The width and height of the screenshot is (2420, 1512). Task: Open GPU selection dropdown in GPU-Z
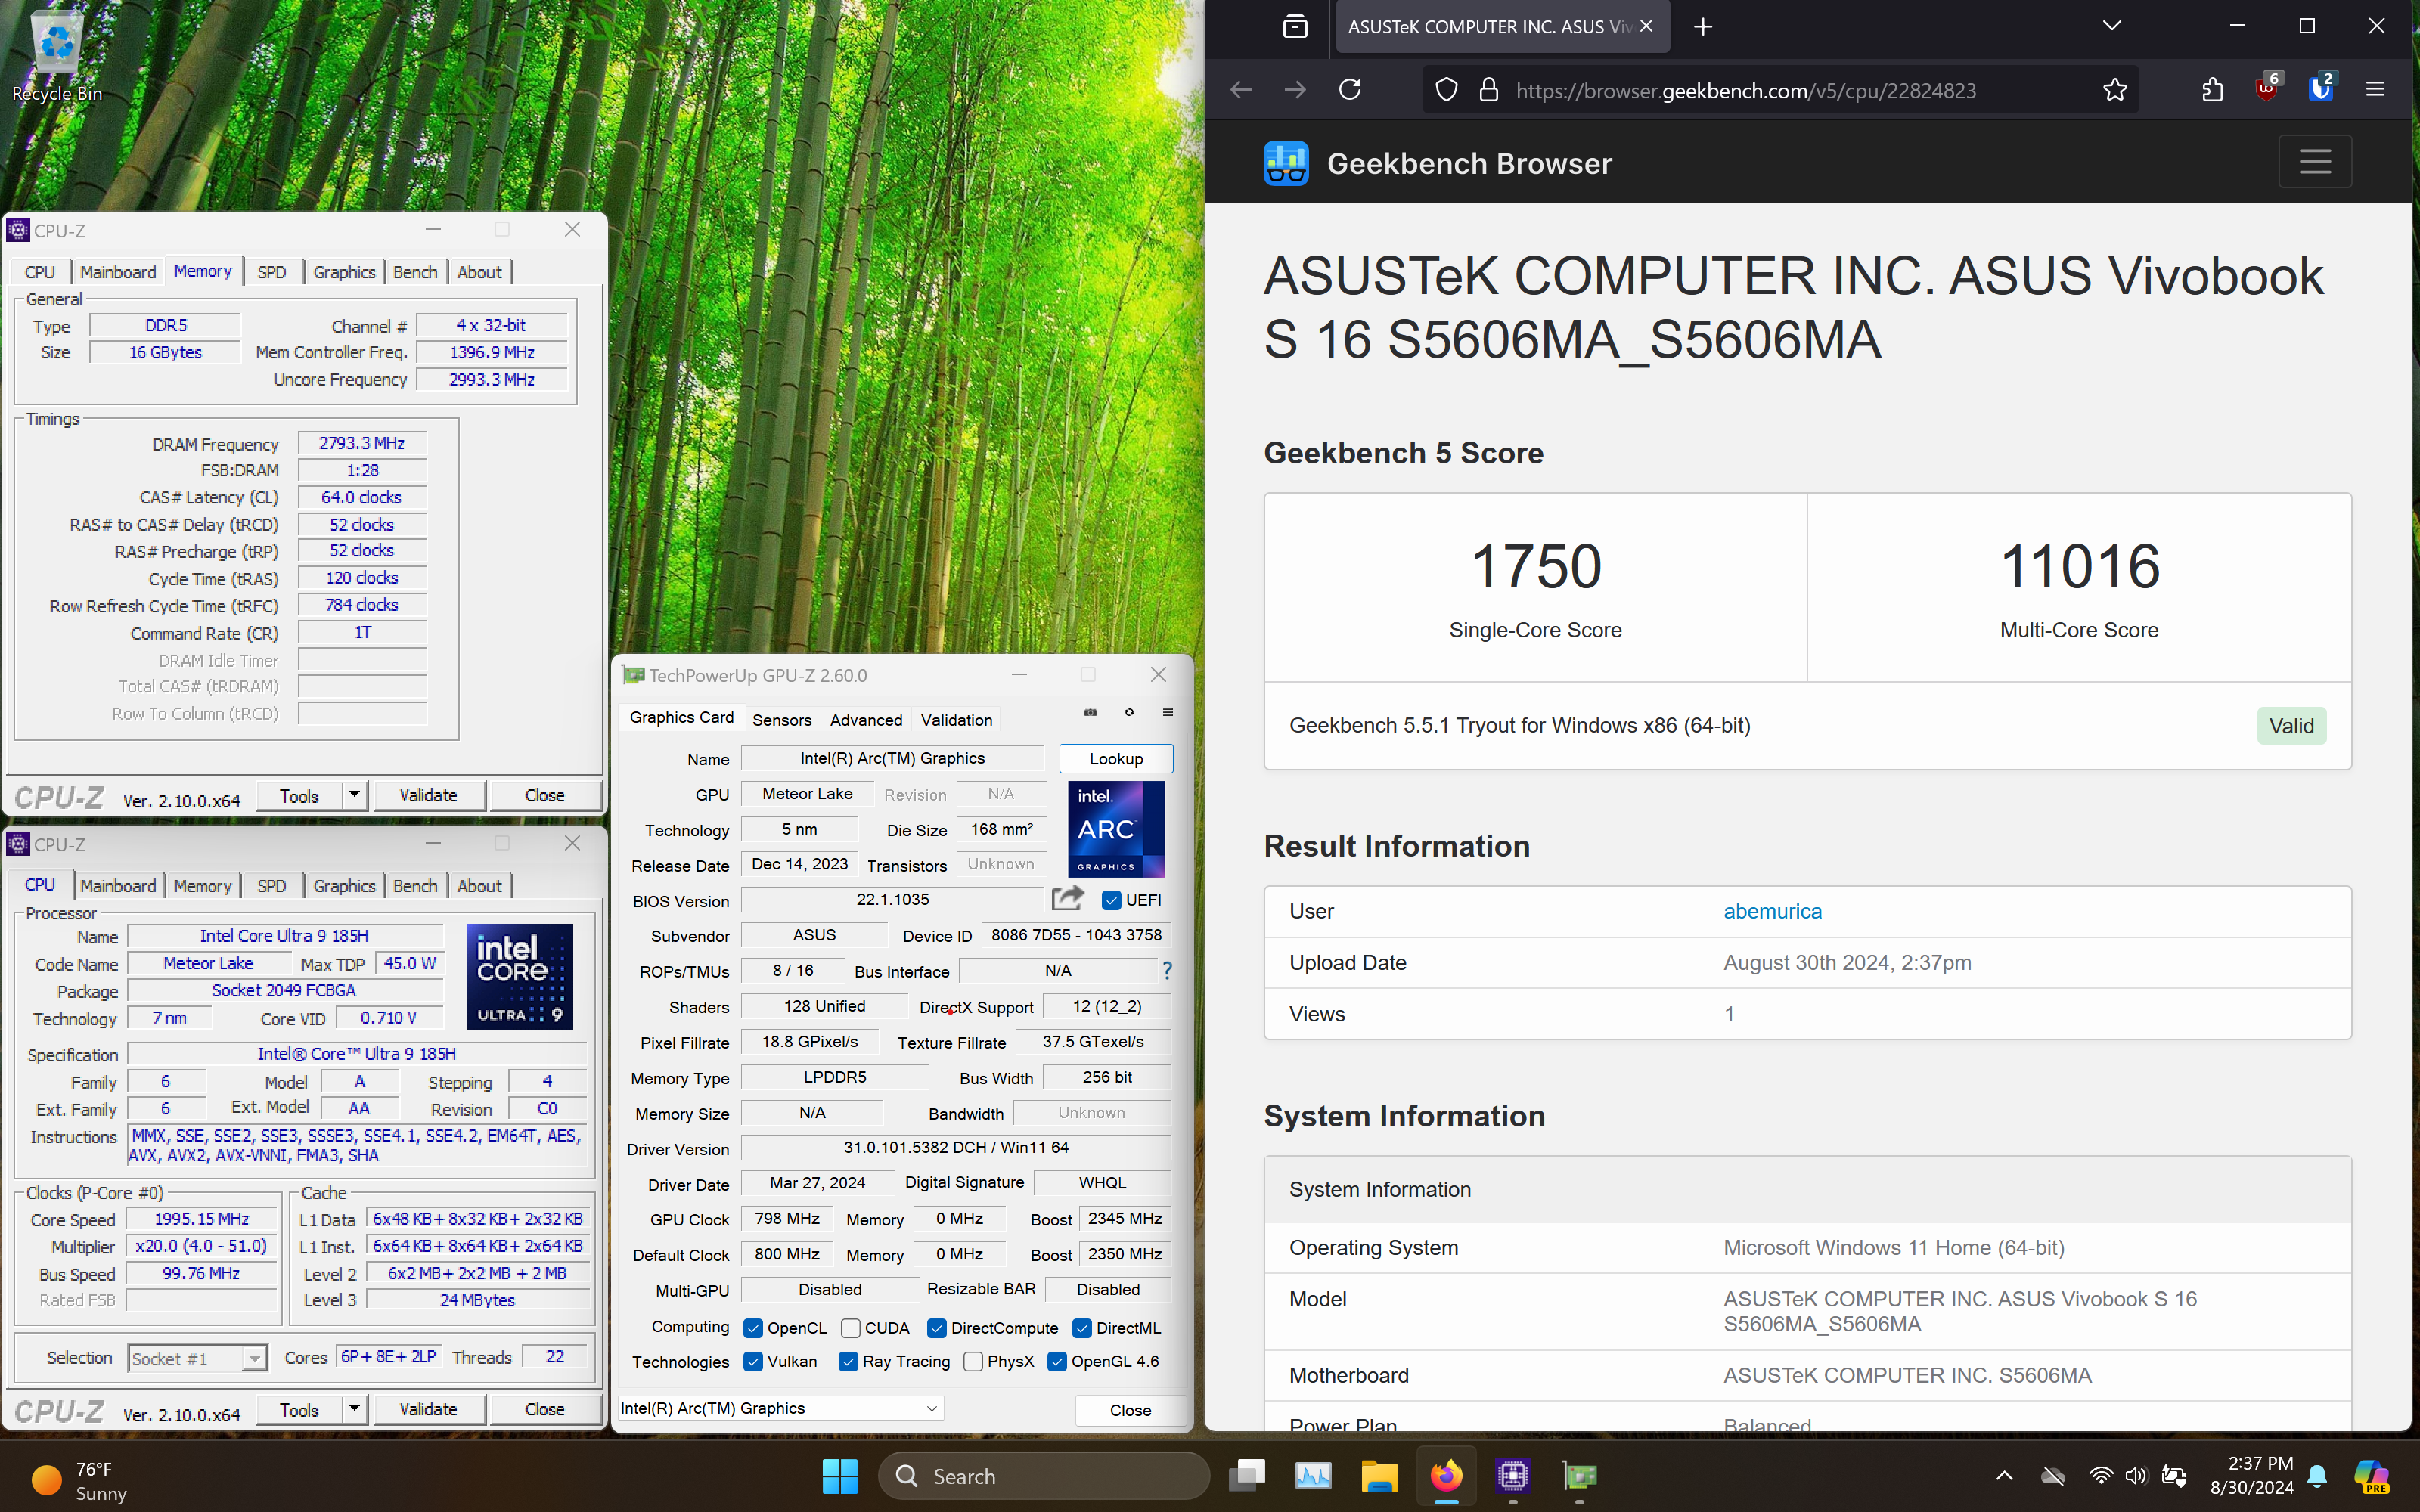pos(780,1408)
